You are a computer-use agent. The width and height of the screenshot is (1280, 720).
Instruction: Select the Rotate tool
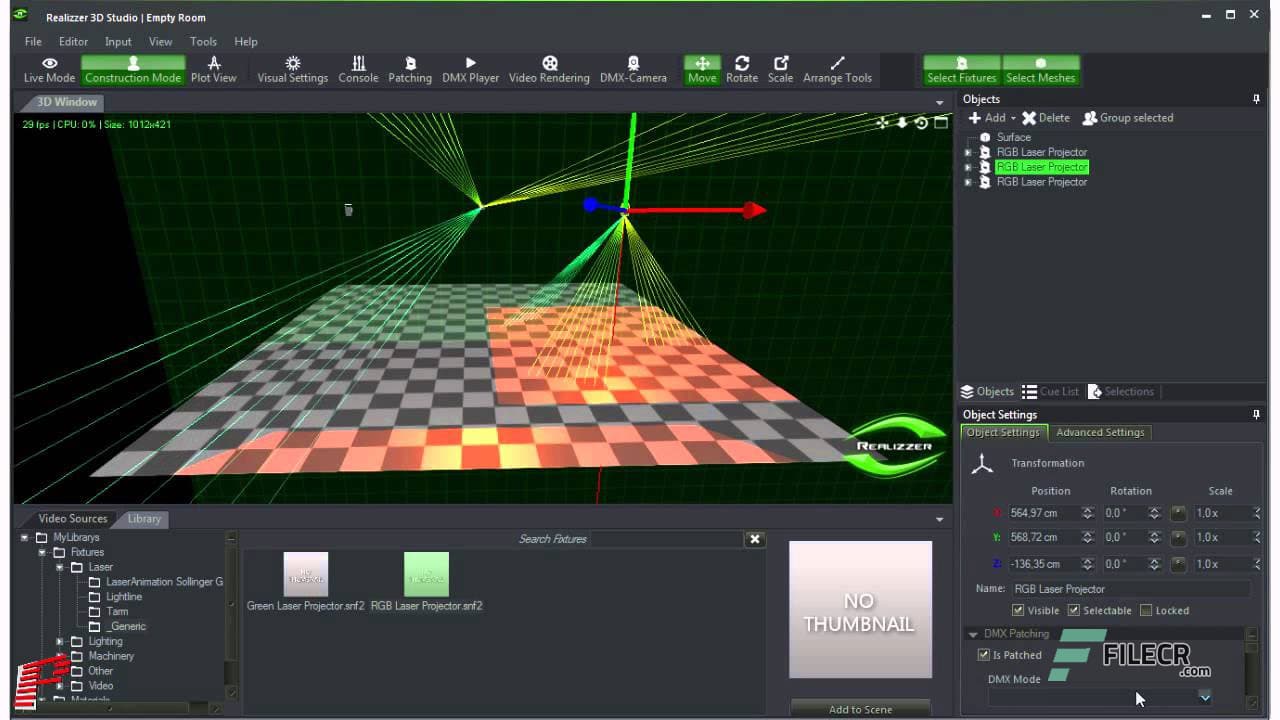pyautogui.click(x=742, y=68)
